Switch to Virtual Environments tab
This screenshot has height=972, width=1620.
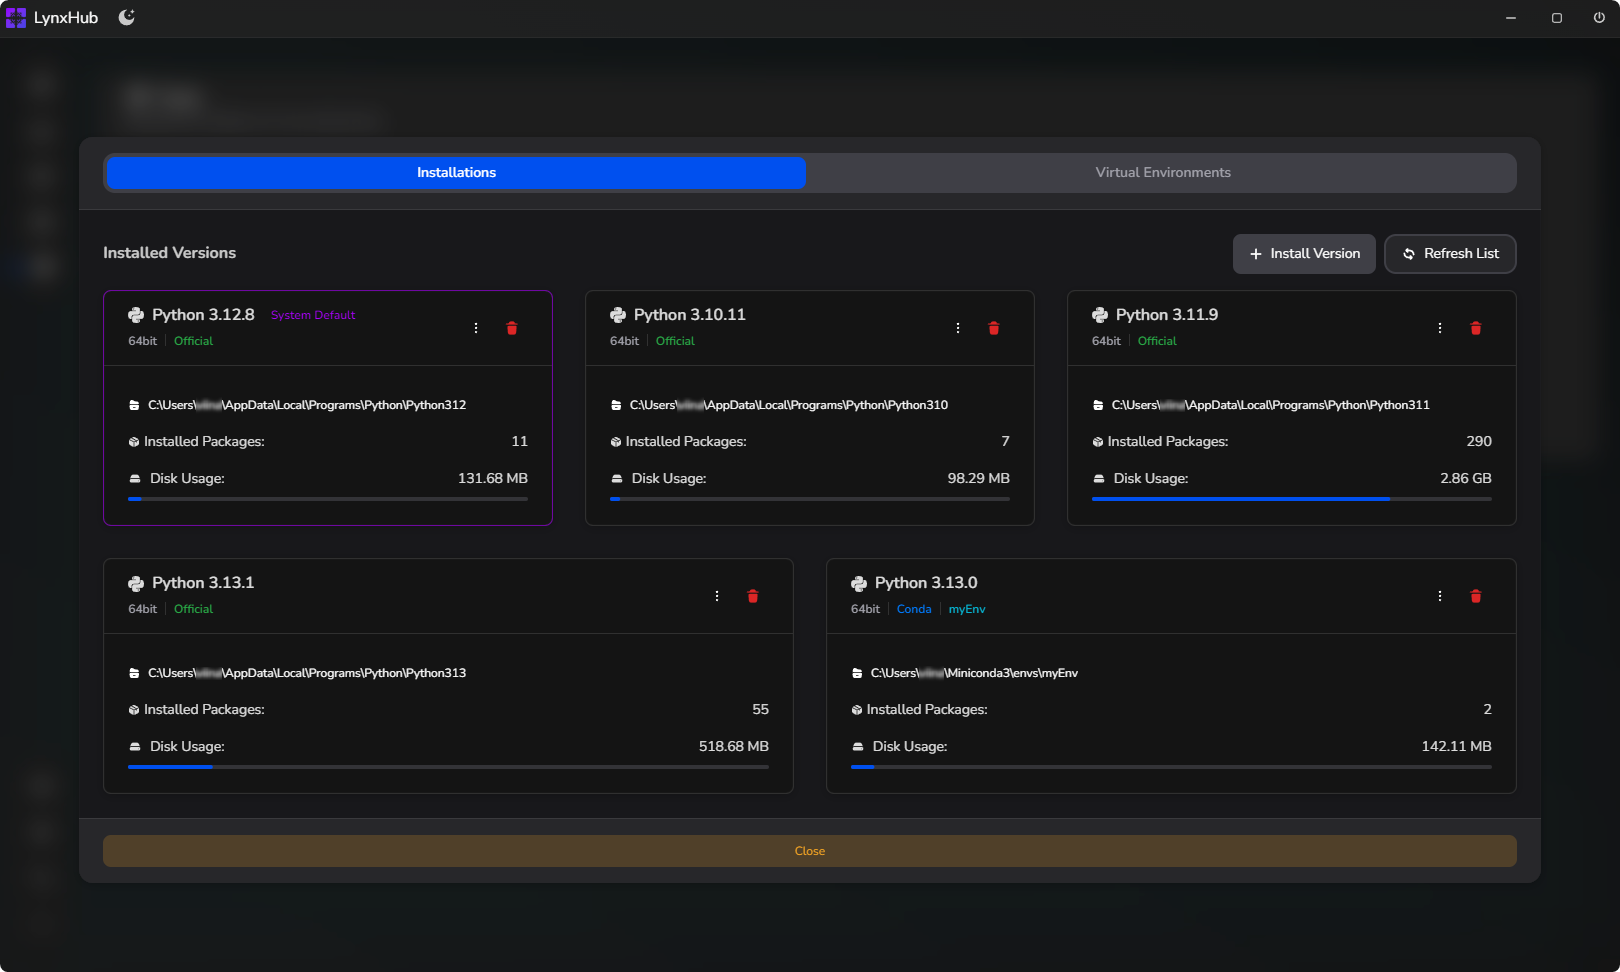1162,173
